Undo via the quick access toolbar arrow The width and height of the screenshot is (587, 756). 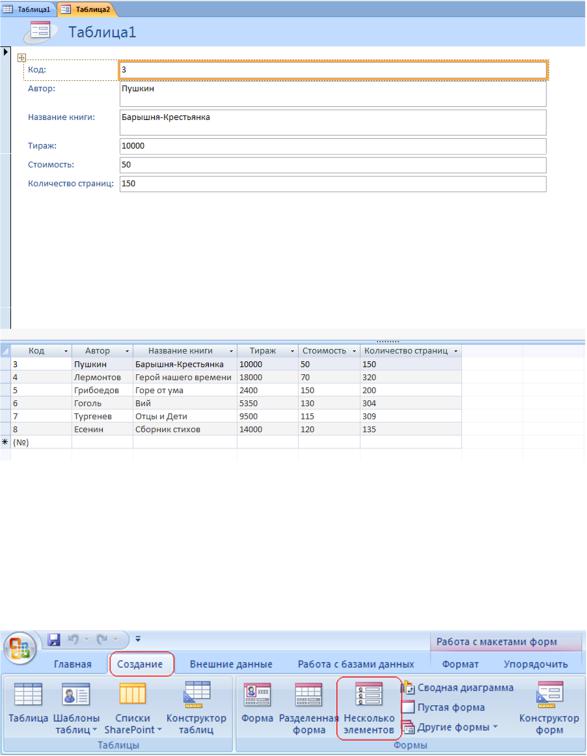(x=73, y=639)
